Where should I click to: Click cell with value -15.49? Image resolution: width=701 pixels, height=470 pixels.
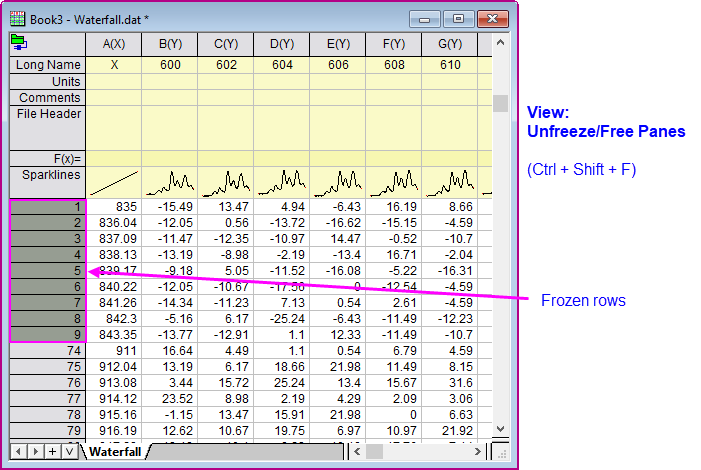[x=170, y=207]
